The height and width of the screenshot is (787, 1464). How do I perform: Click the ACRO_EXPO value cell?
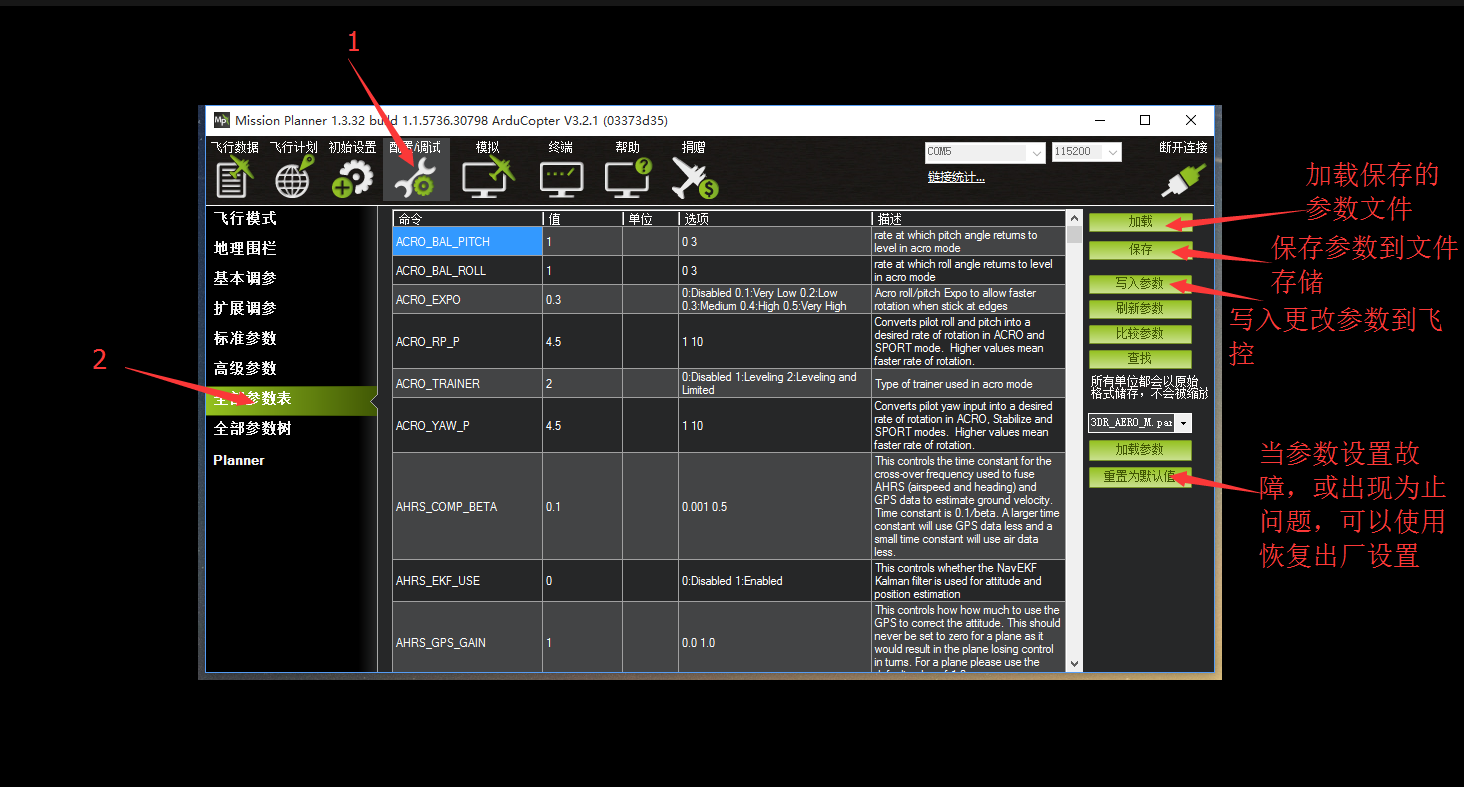(582, 299)
